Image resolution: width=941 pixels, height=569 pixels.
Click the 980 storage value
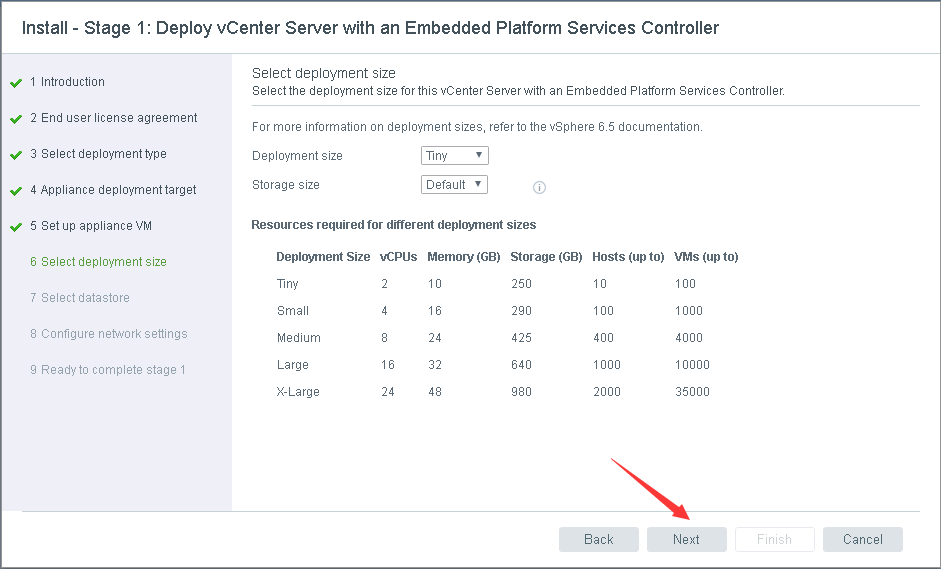(522, 392)
